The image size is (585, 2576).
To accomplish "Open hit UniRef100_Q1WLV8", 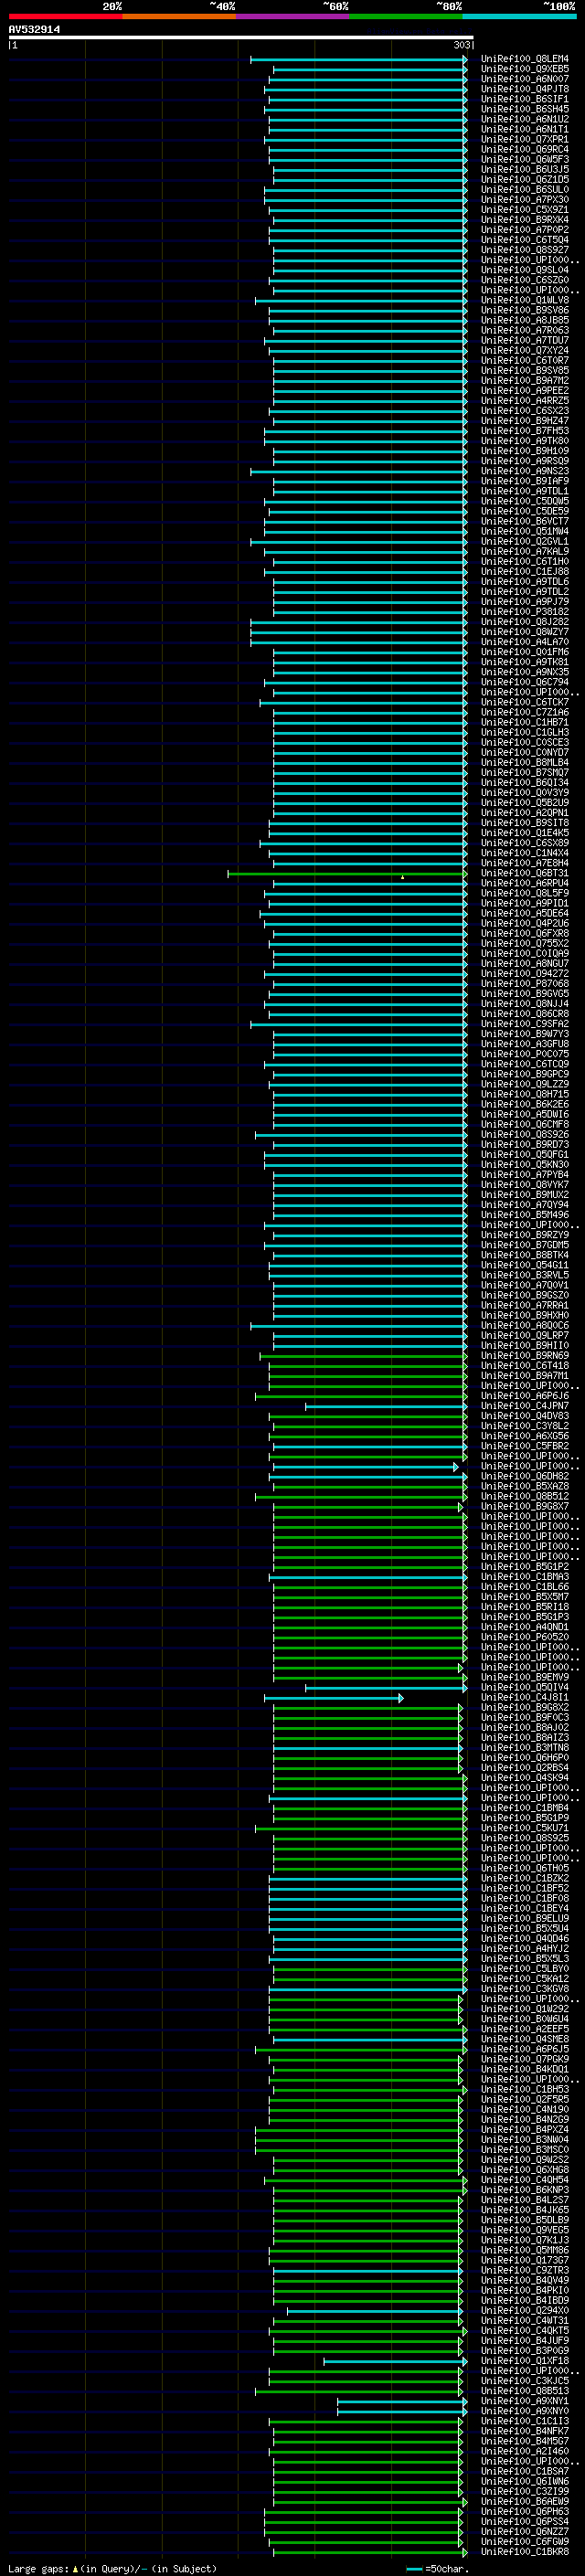I will pyautogui.click(x=524, y=300).
